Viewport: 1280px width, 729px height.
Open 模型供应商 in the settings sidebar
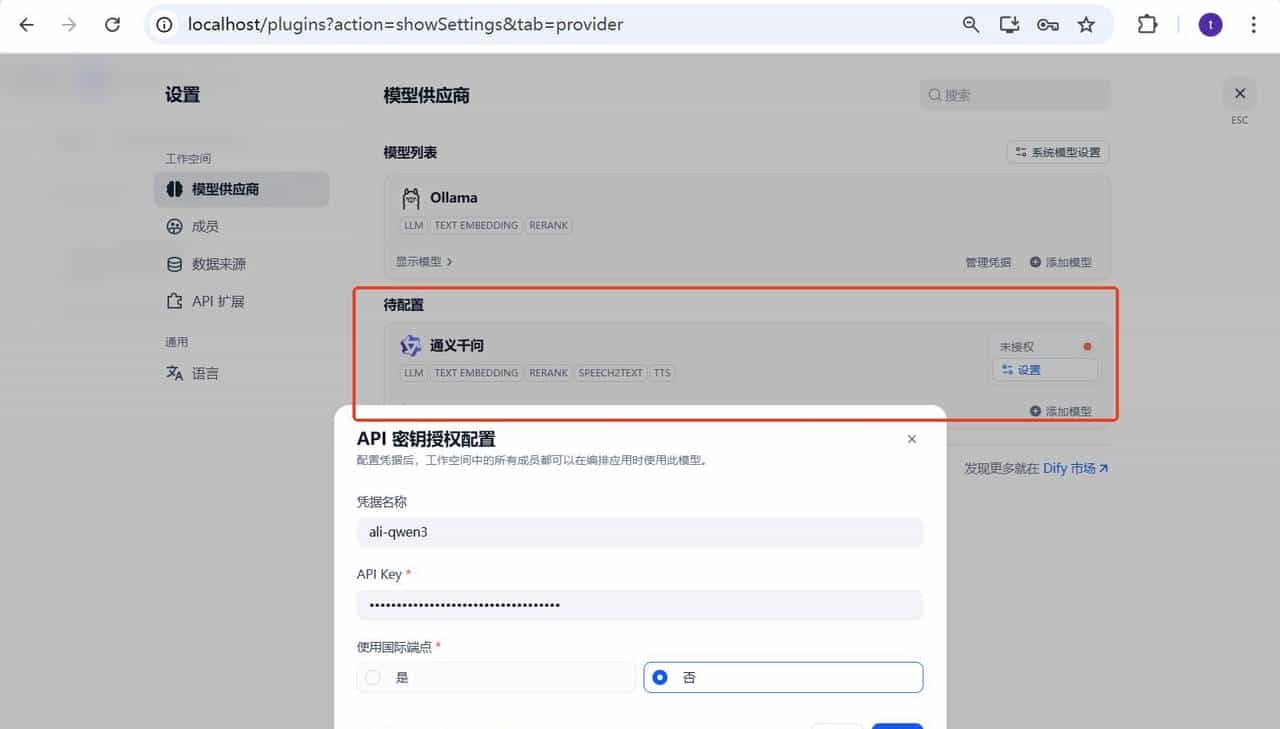tap(241, 189)
